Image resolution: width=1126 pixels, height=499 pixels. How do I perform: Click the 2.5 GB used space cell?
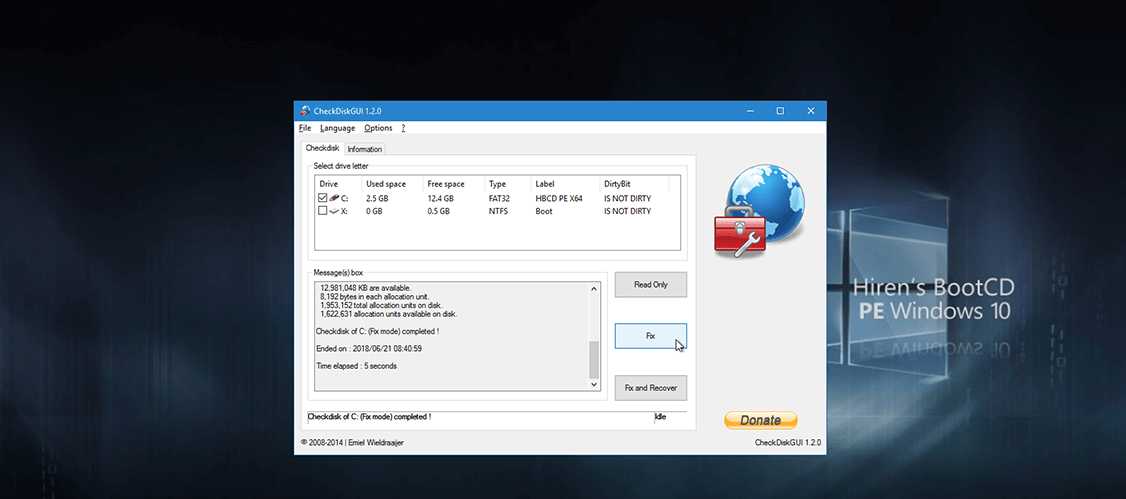[378, 198]
